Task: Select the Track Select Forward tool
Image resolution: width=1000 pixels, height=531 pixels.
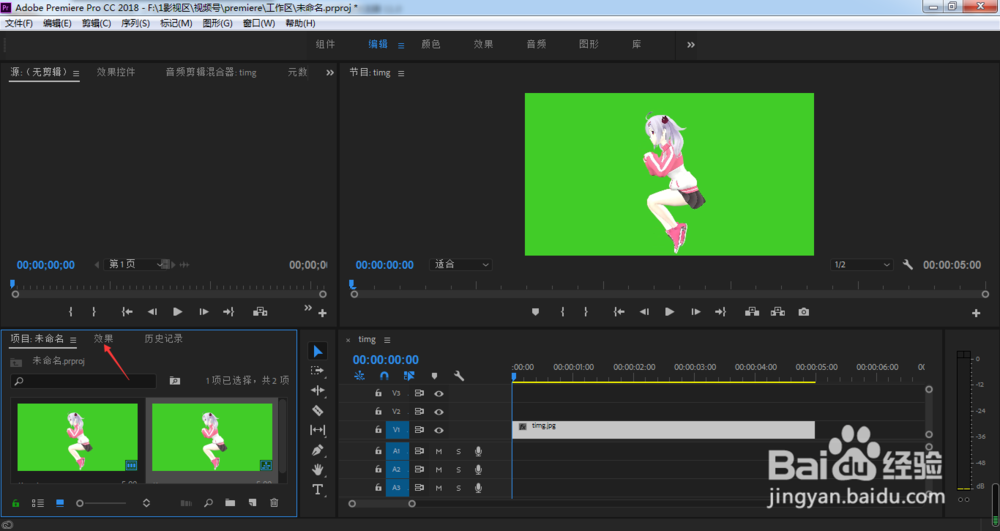Action: point(318,370)
